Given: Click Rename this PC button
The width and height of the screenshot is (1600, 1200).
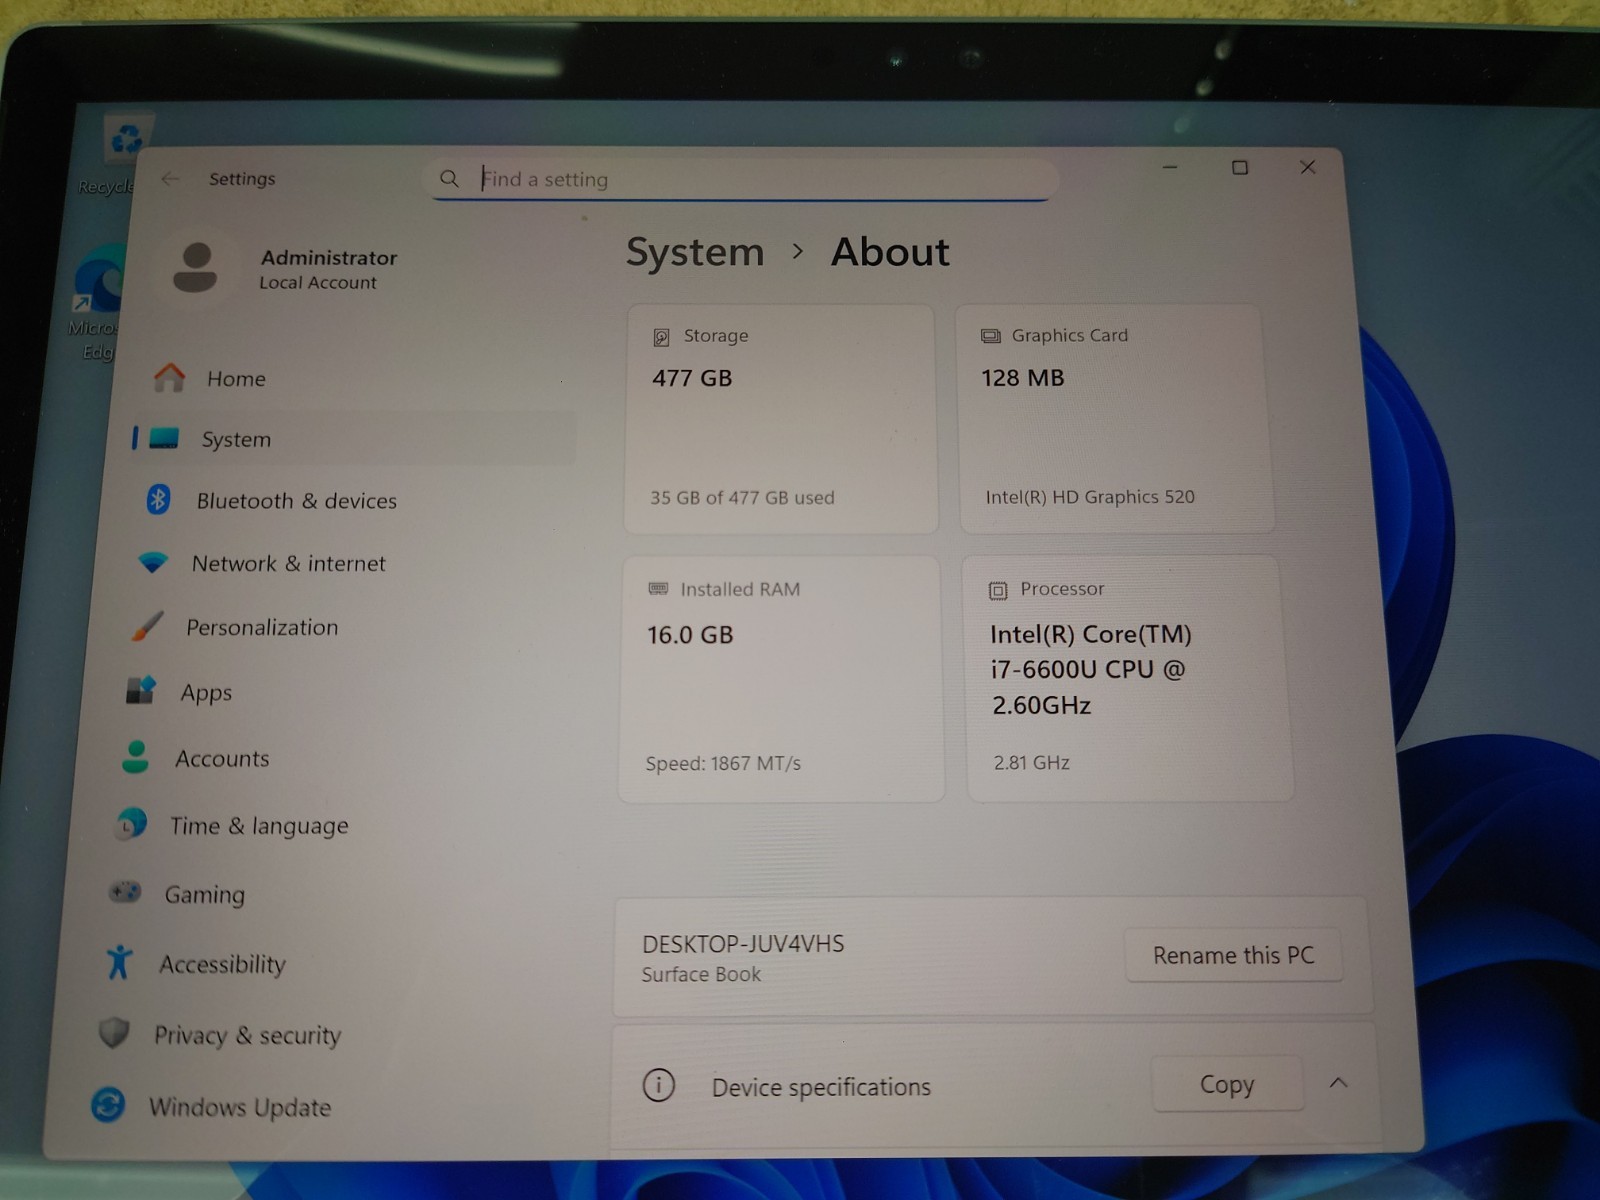Looking at the screenshot, I should pos(1234,955).
